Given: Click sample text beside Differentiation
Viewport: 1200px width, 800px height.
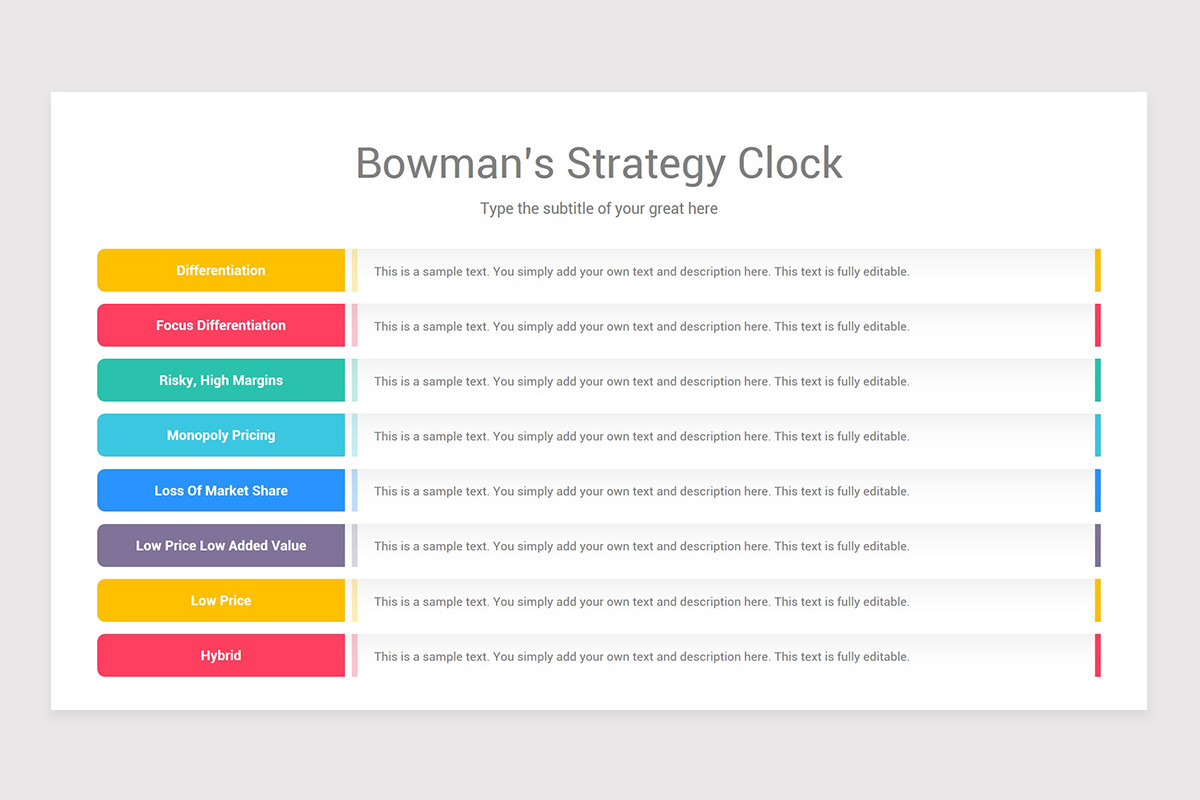Looking at the screenshot, I should (642, 272).
